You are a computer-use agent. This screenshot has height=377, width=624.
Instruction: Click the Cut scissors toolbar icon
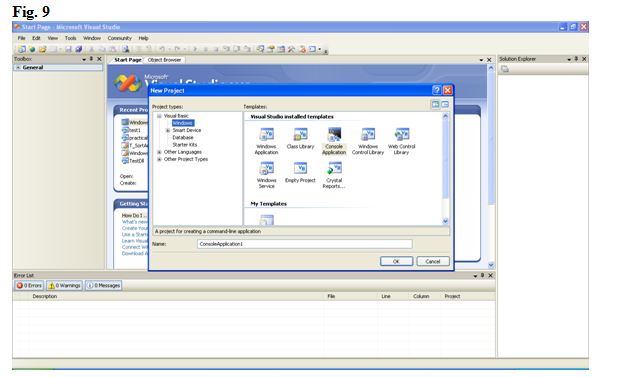92,49
